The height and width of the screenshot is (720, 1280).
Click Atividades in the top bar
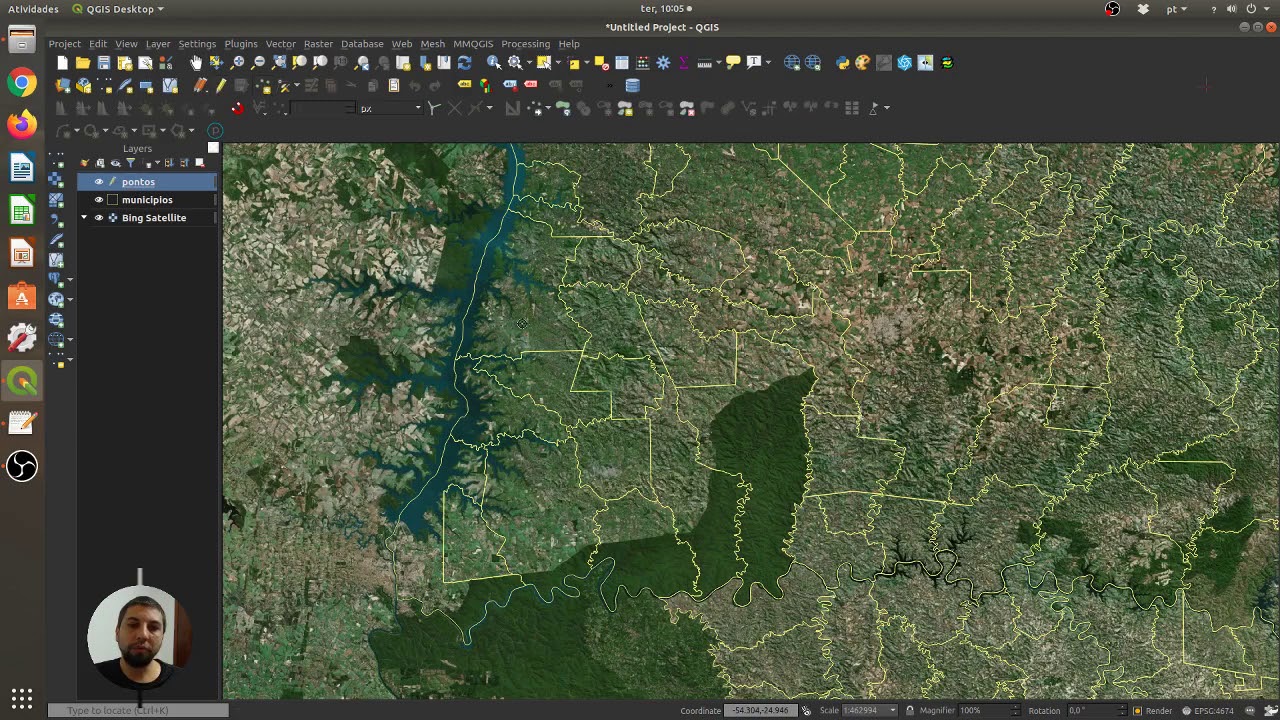[32, 9]
